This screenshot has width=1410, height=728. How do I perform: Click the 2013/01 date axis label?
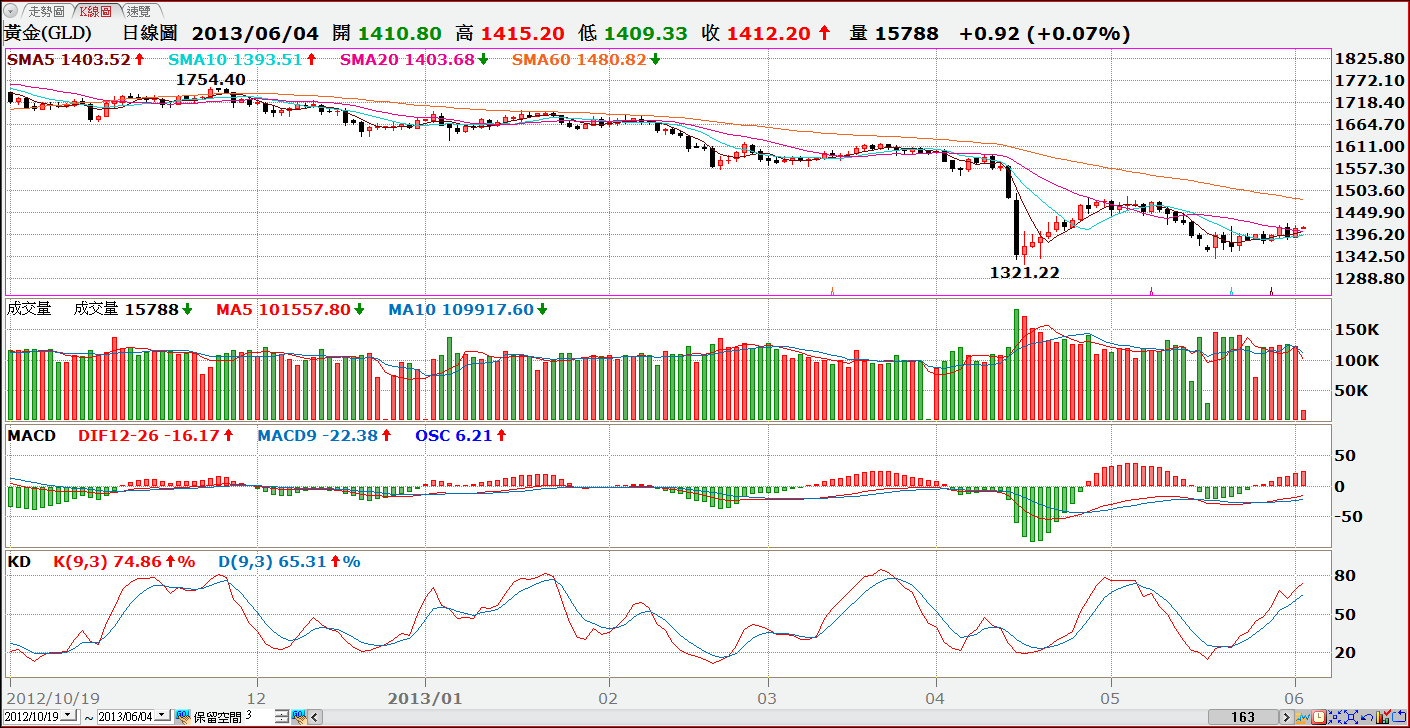(x=425, y=697)
